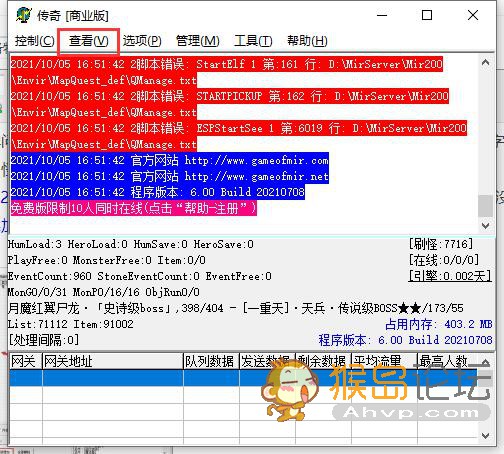Close the 传奇 window

[473, 15]
